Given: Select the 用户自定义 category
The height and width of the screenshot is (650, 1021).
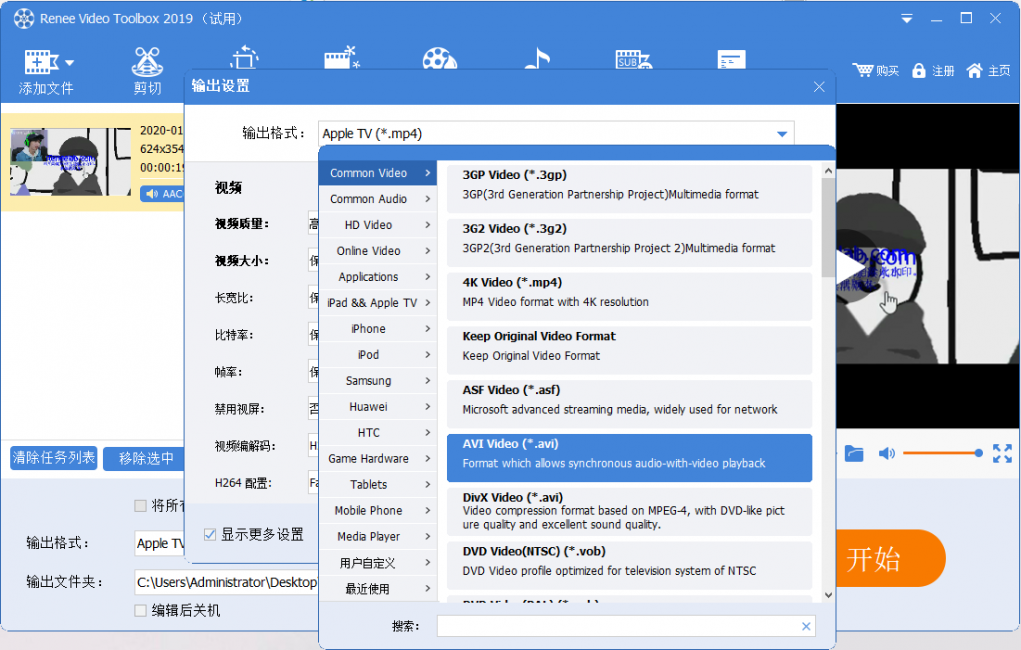Looking at the screenshot, I should [378, 563].
